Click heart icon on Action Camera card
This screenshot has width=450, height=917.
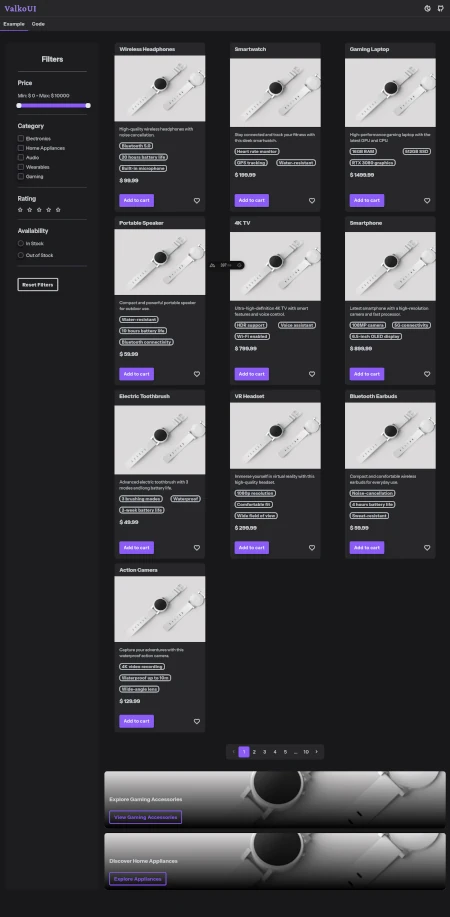[197, 722]
